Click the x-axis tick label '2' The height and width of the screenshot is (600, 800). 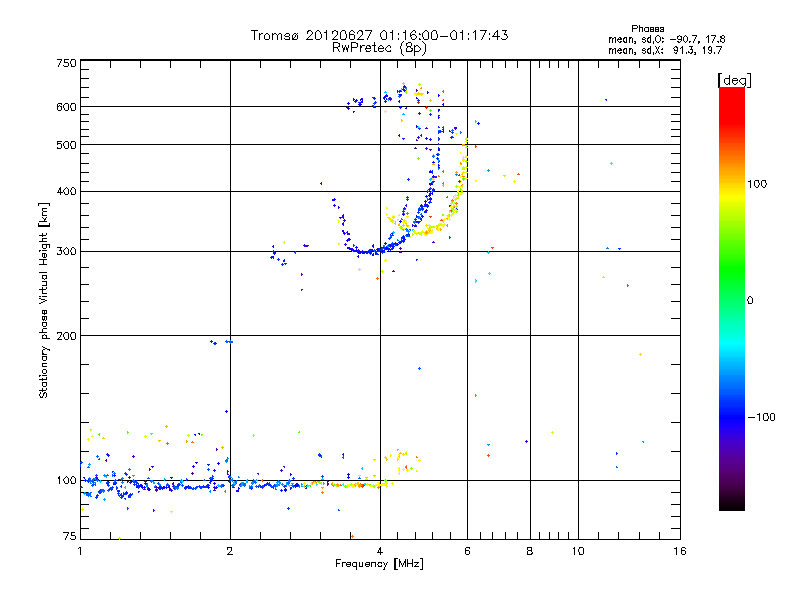click(230, 551)
